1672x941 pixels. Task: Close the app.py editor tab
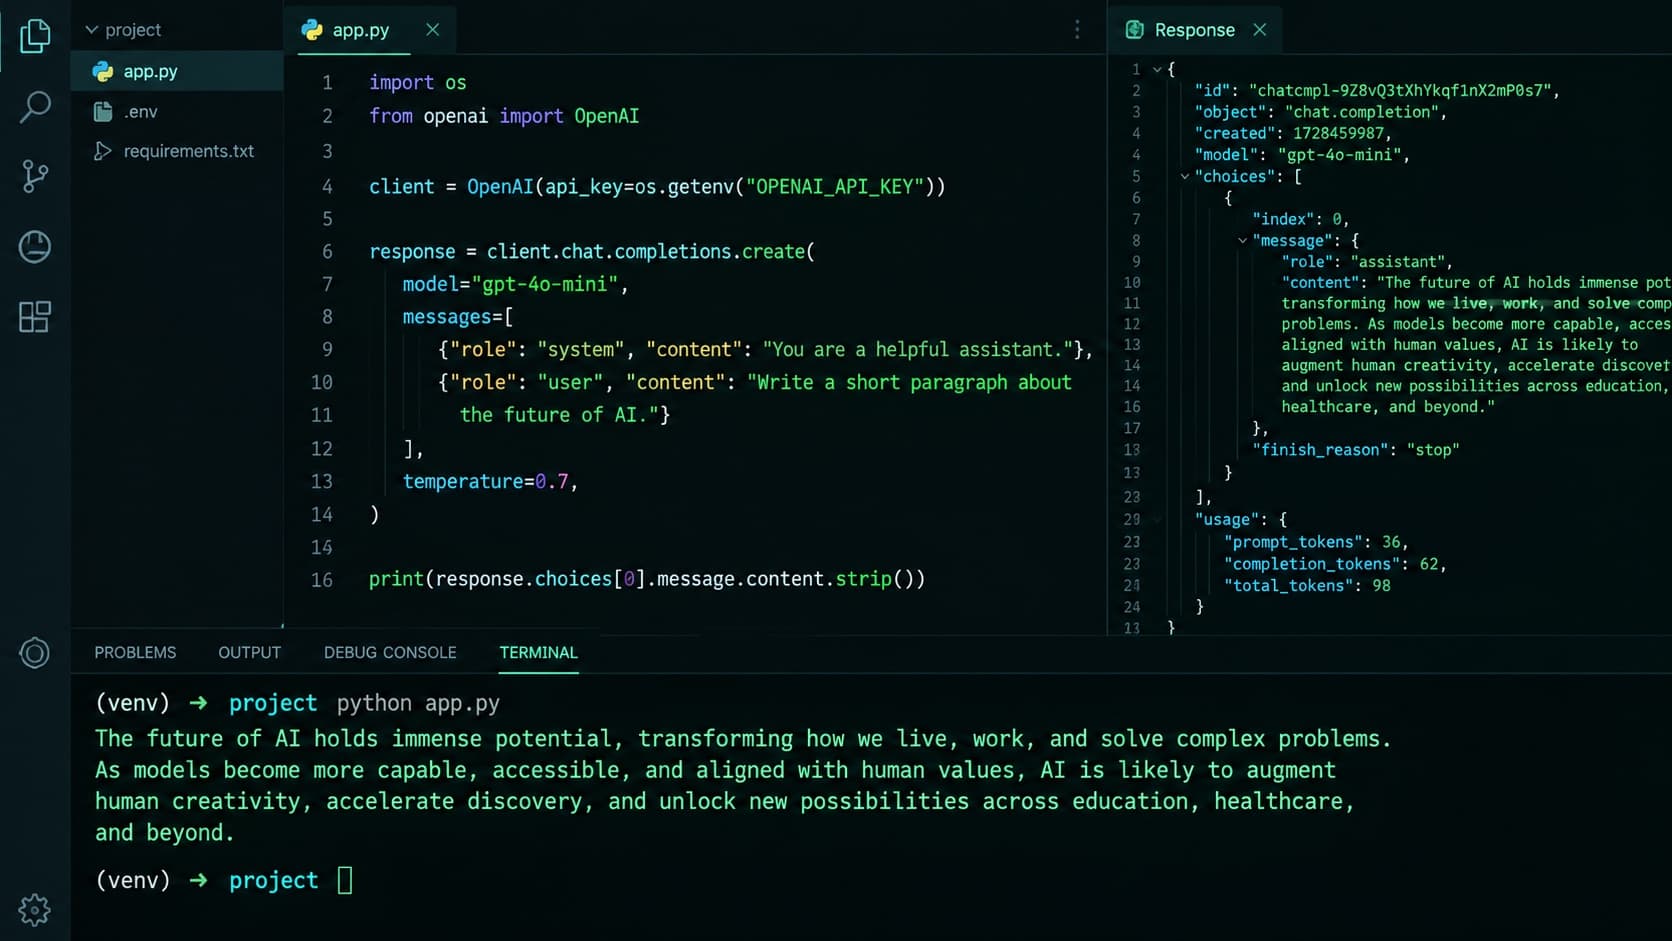click(432, 30)
